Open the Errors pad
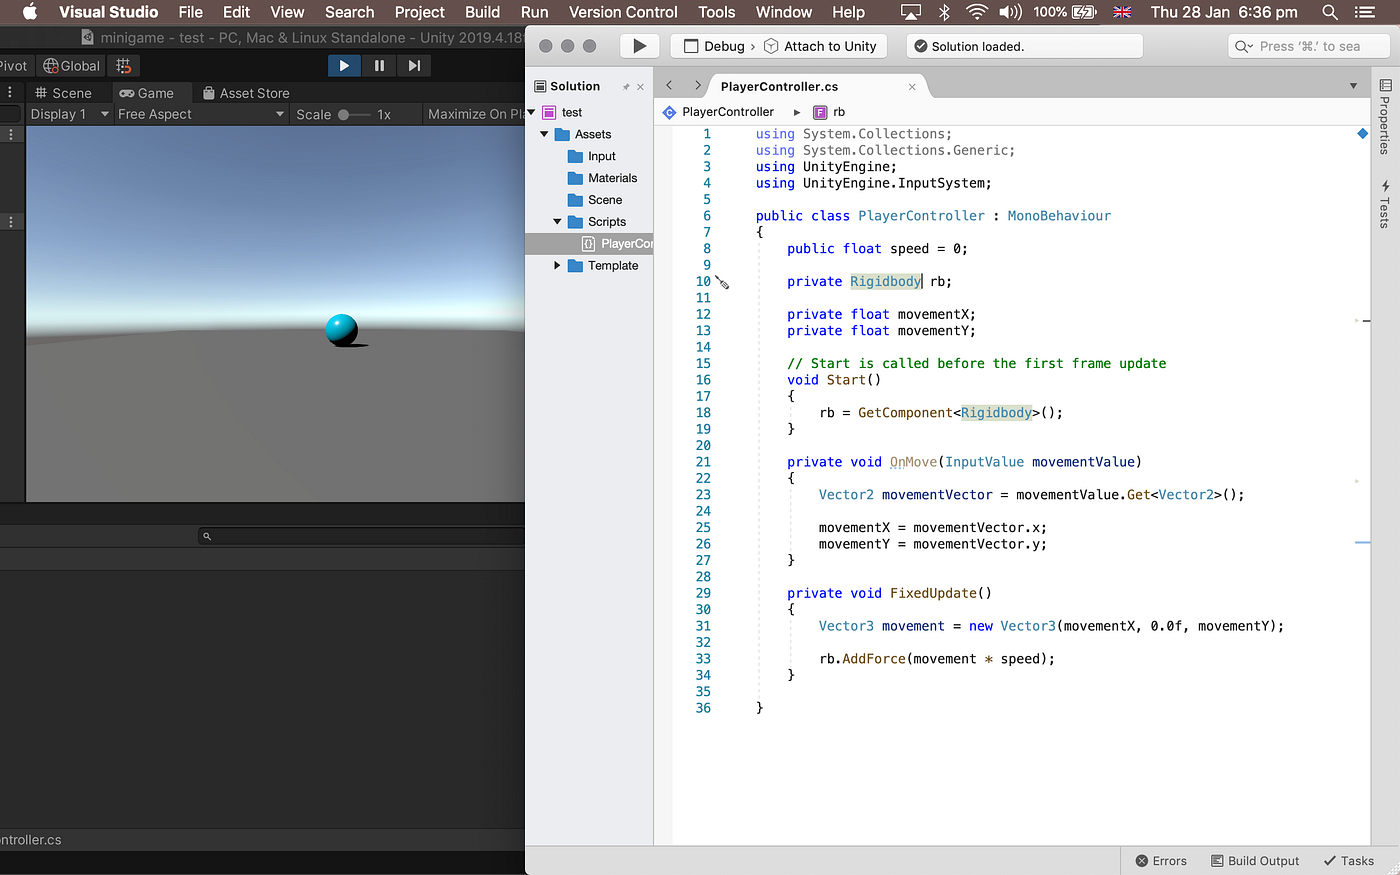The image size is (1400, 875). click(1161, 861)
